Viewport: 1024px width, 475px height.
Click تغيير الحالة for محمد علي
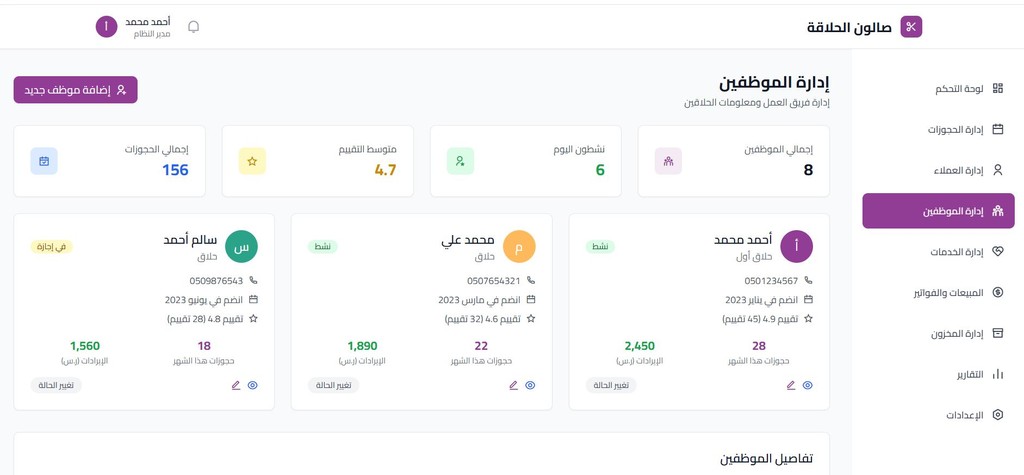333,385
